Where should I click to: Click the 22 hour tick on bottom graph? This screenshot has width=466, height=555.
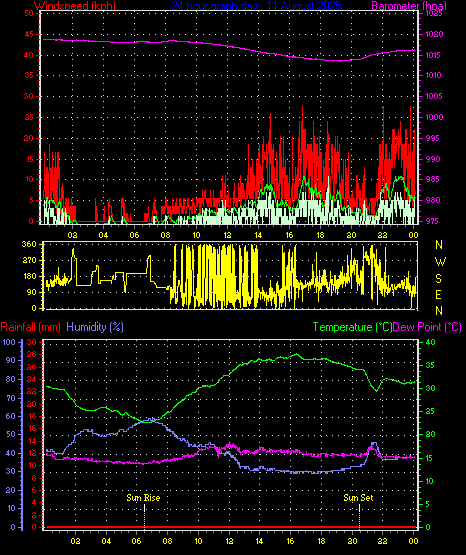[382, 541]
